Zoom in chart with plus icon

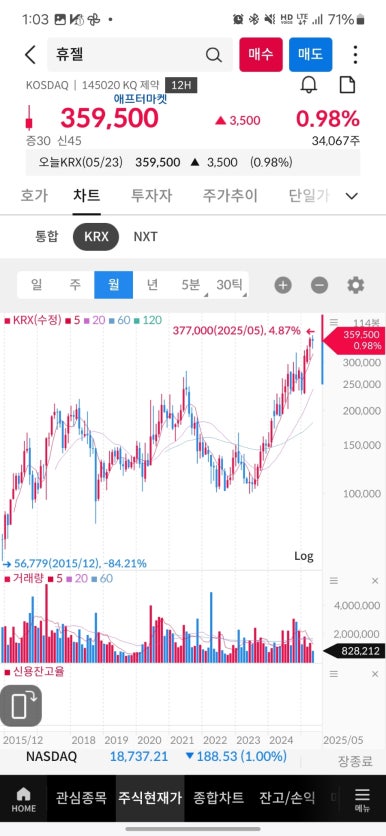(283, 285)
